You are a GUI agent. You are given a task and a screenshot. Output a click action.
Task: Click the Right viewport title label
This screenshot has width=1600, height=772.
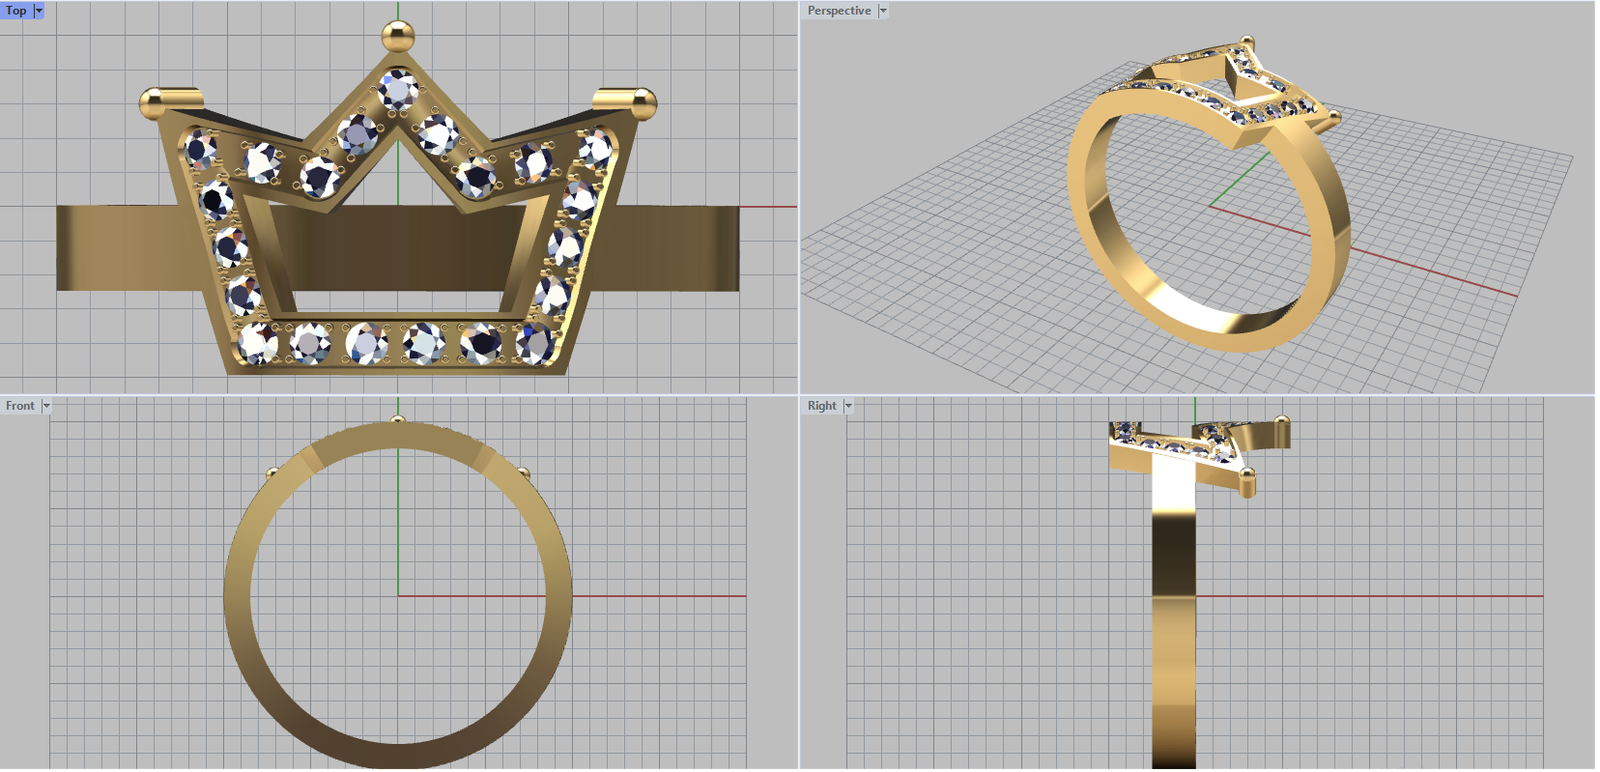pyautogui.click(x=822, y=406)
